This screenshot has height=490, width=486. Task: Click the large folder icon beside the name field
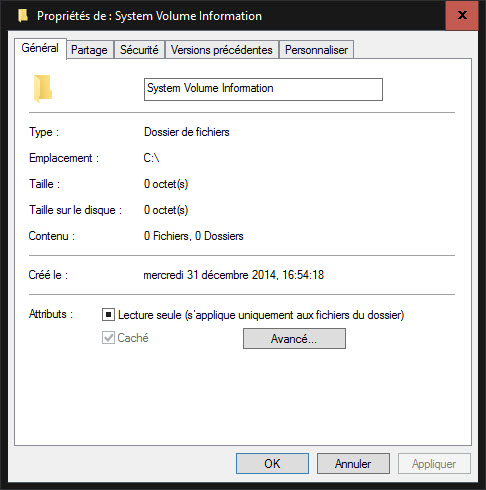point(43,89)
